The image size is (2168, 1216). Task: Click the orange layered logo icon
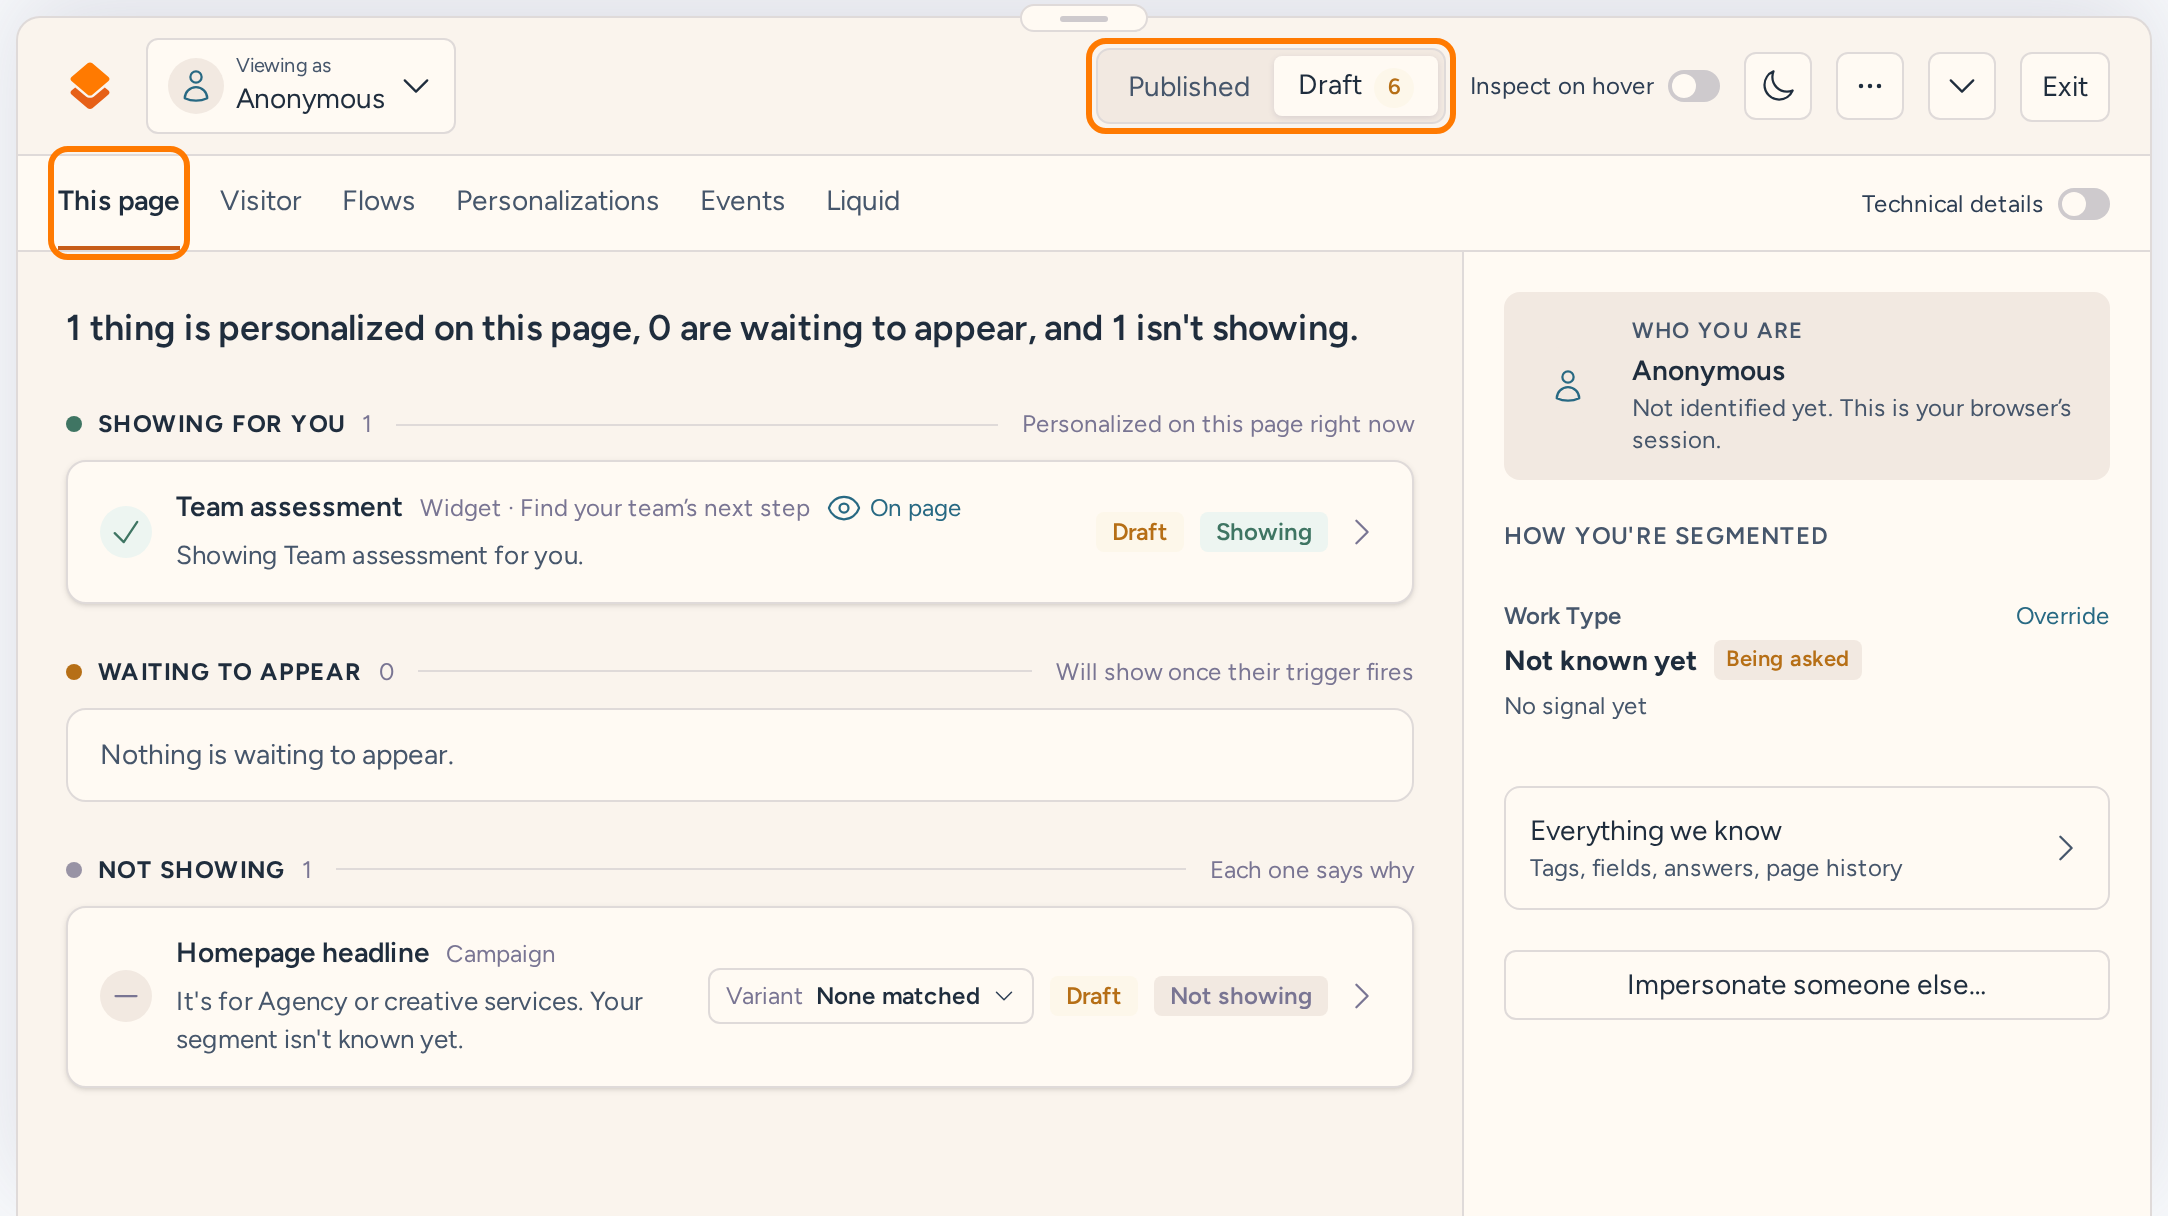(90, 86)
